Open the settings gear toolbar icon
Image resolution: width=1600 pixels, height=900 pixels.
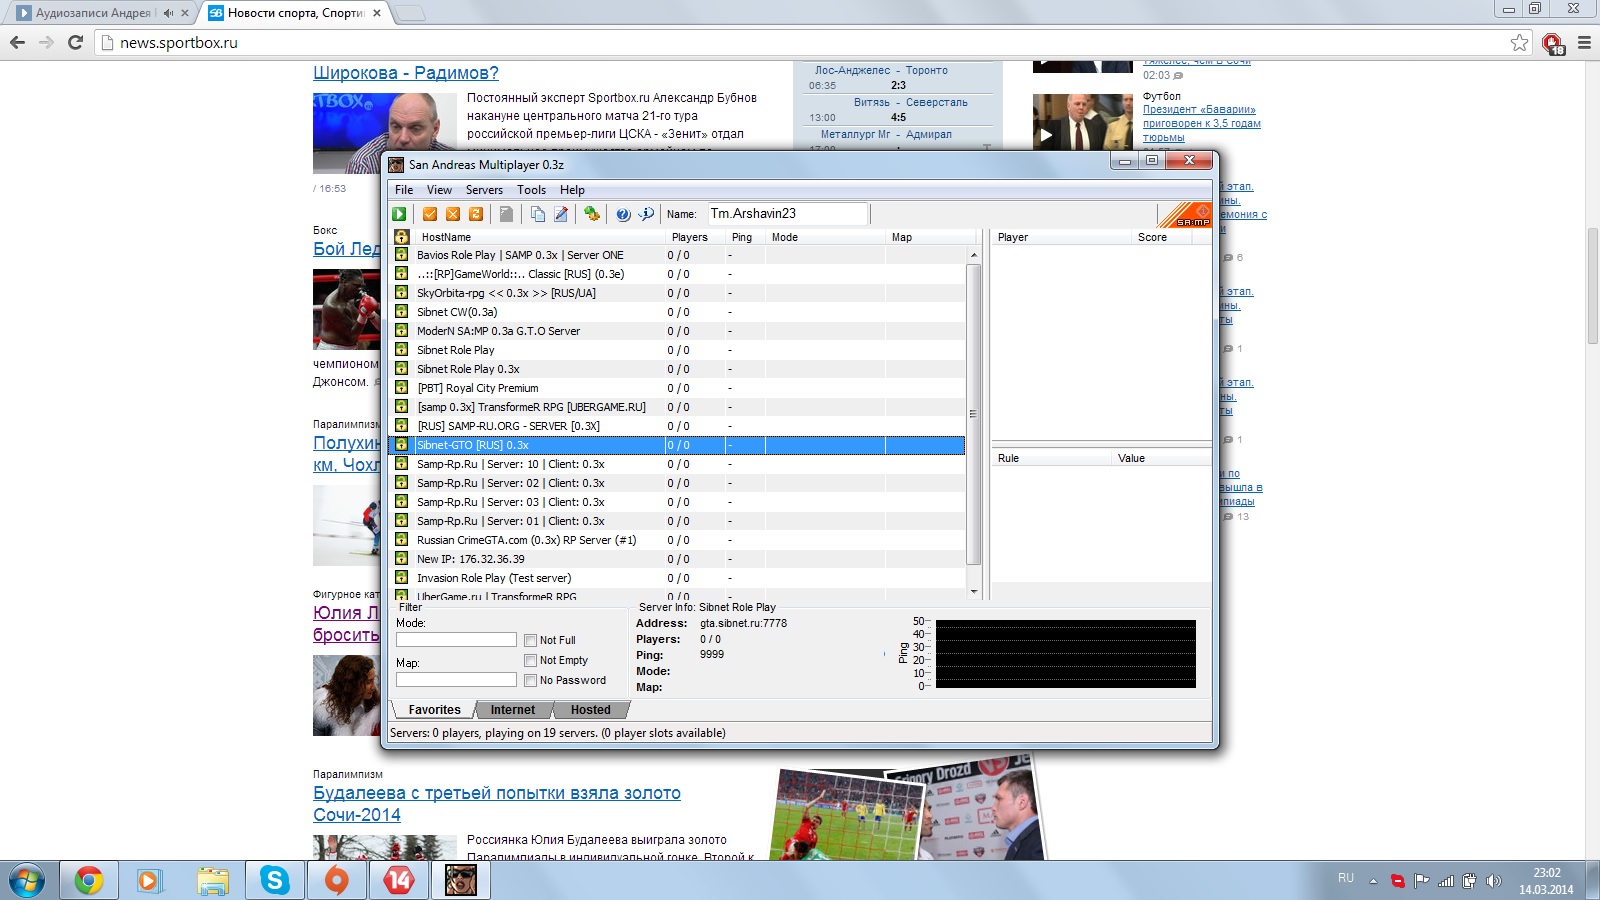tap(592, 214)
